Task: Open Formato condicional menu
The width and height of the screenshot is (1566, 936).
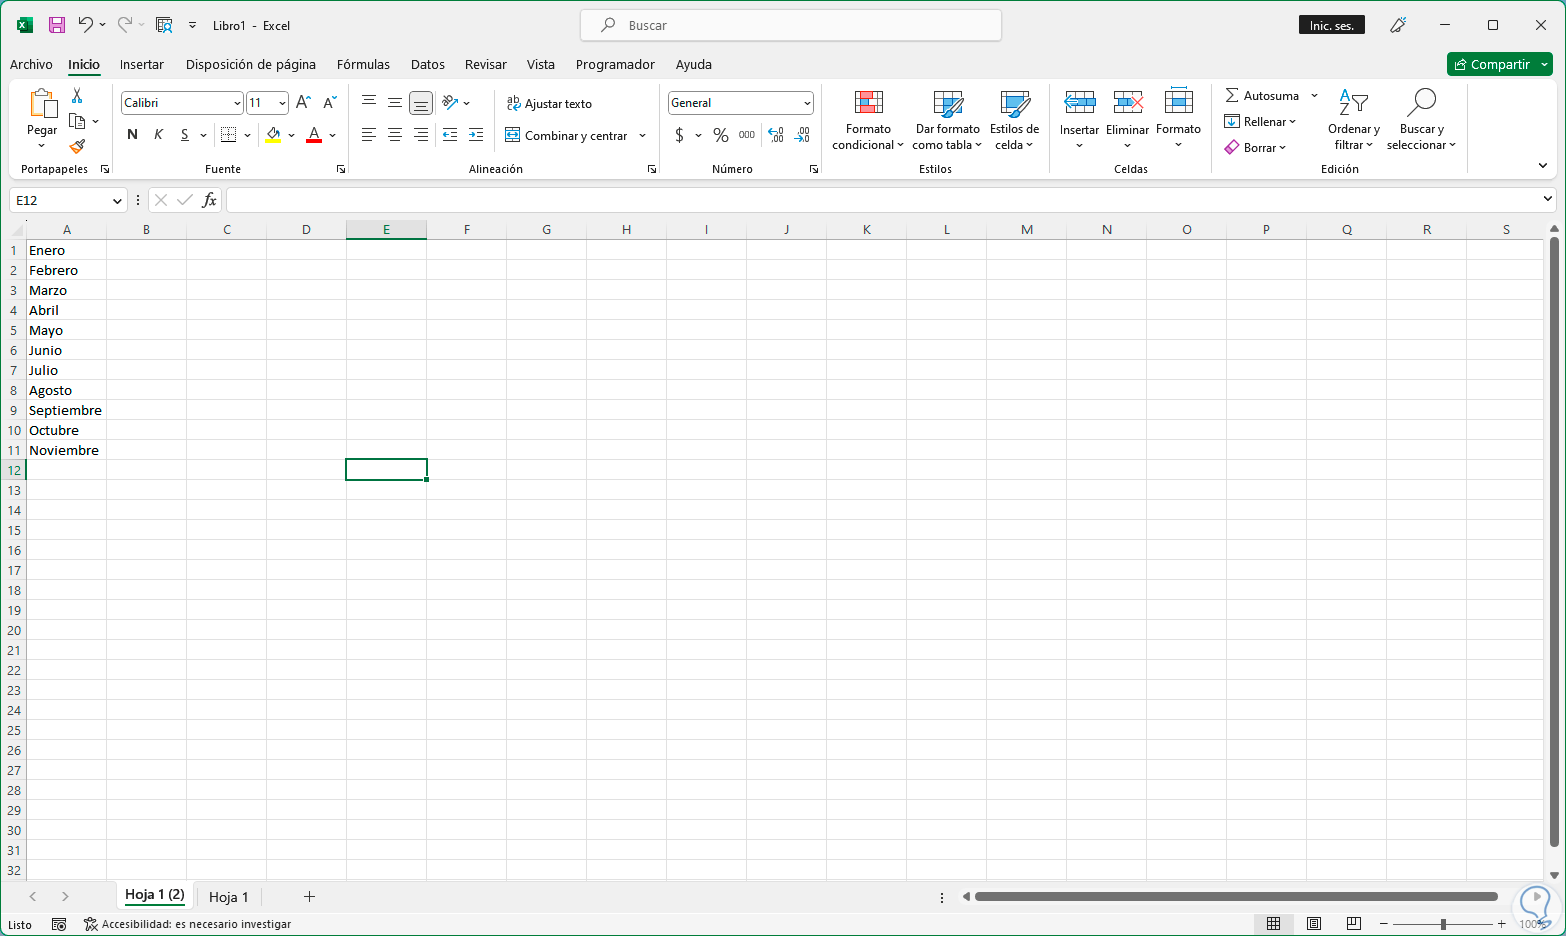Action: pos(868,120)
